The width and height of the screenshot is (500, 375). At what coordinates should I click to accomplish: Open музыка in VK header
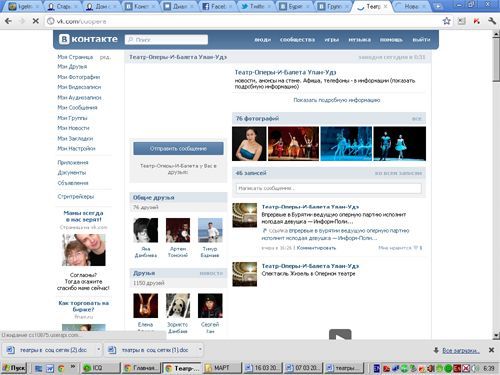click(359, 40)
